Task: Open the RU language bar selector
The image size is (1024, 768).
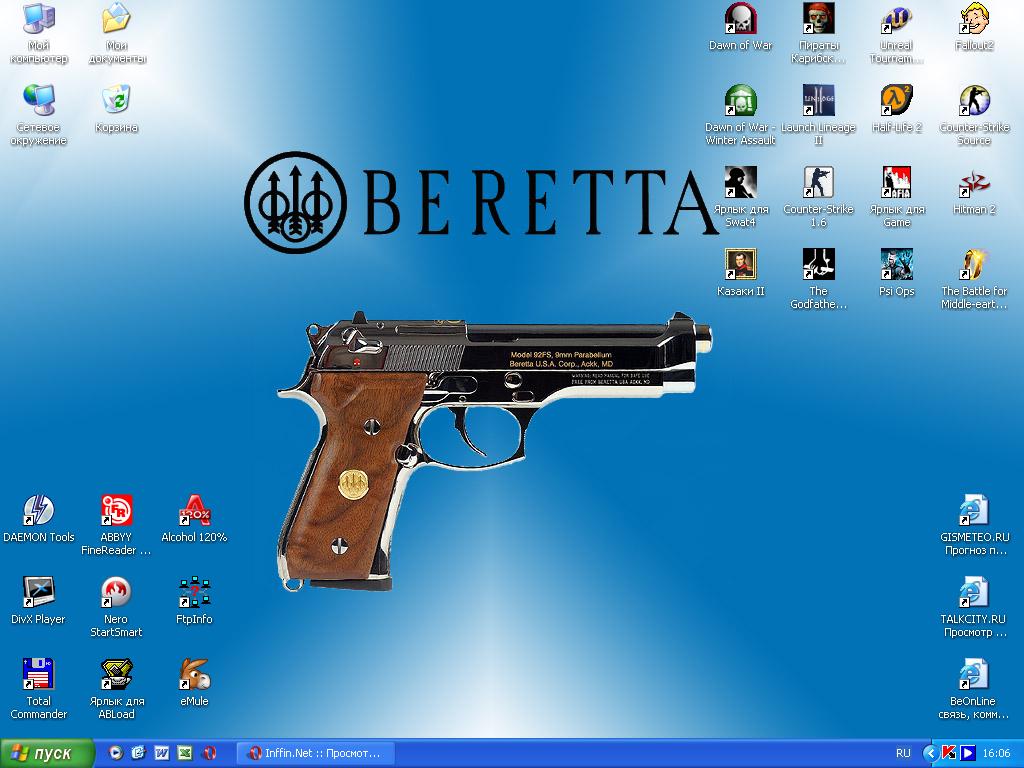Action: [903, 753]
